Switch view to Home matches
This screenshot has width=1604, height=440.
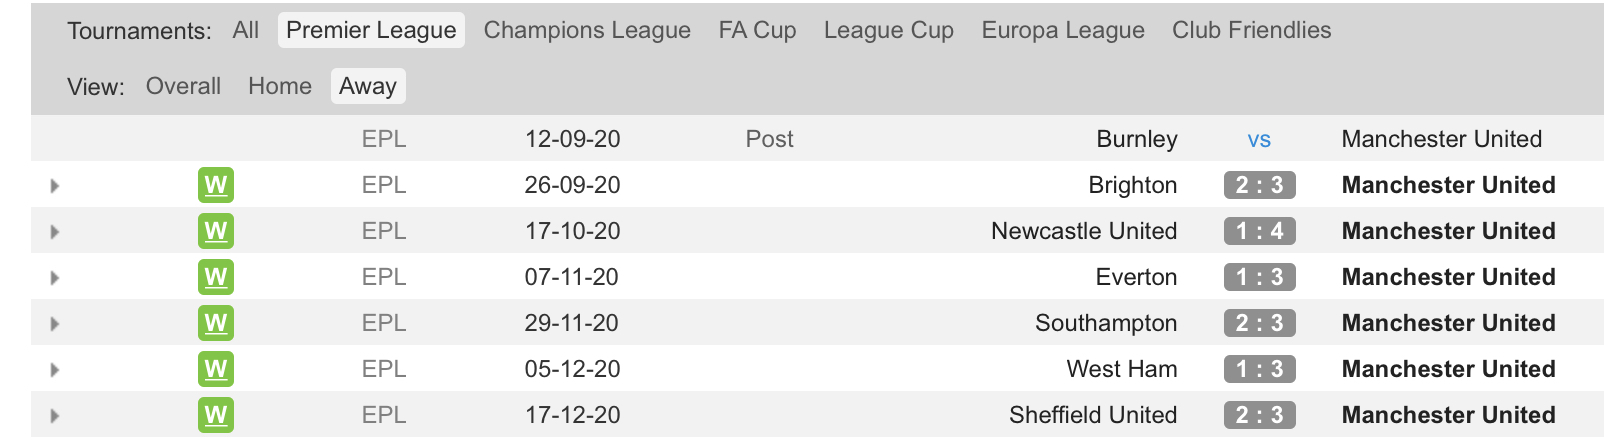pyautogui.click(x=280, y=86)
